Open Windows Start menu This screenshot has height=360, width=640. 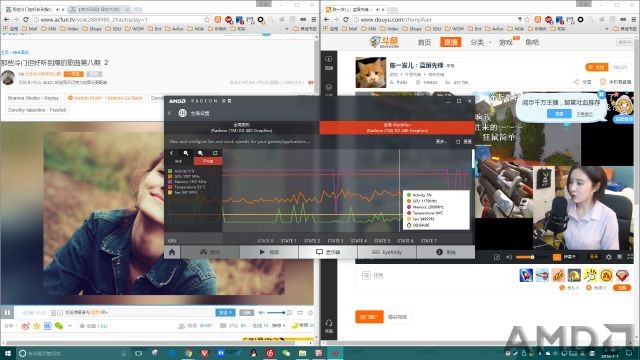tap(7, 353)
